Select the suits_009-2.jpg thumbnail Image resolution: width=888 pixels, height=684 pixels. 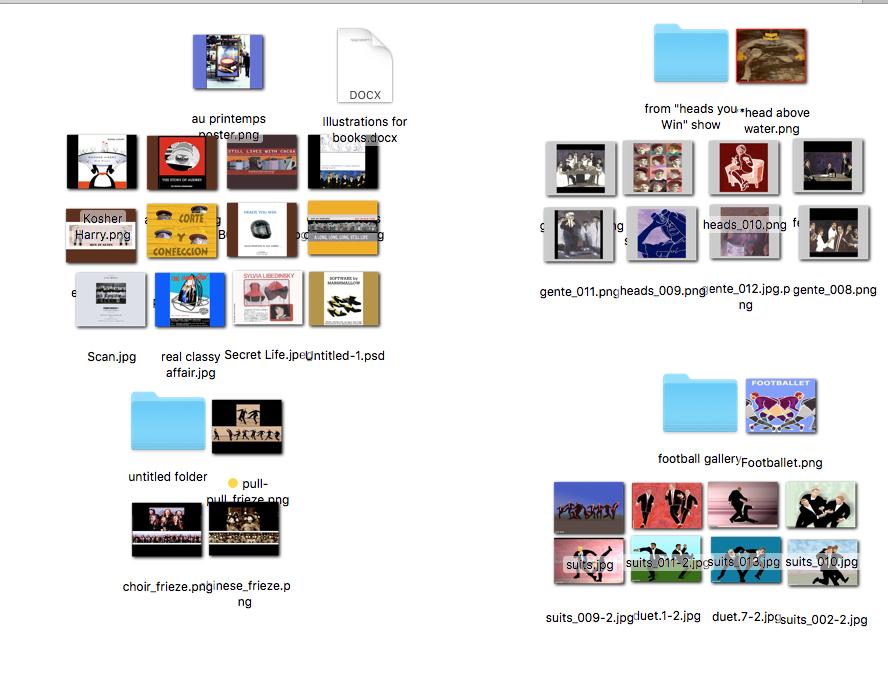589,561
